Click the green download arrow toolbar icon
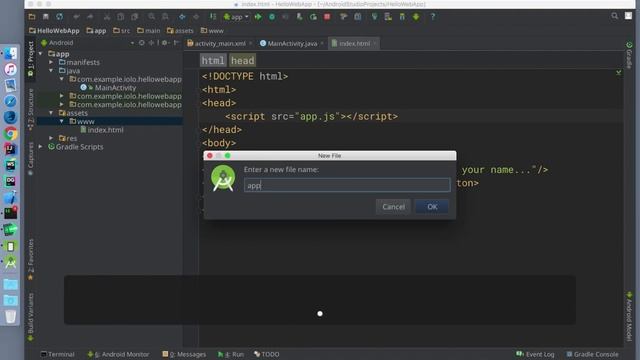The height and width of the screenshot is (360, 640). [x=416, y=17]
